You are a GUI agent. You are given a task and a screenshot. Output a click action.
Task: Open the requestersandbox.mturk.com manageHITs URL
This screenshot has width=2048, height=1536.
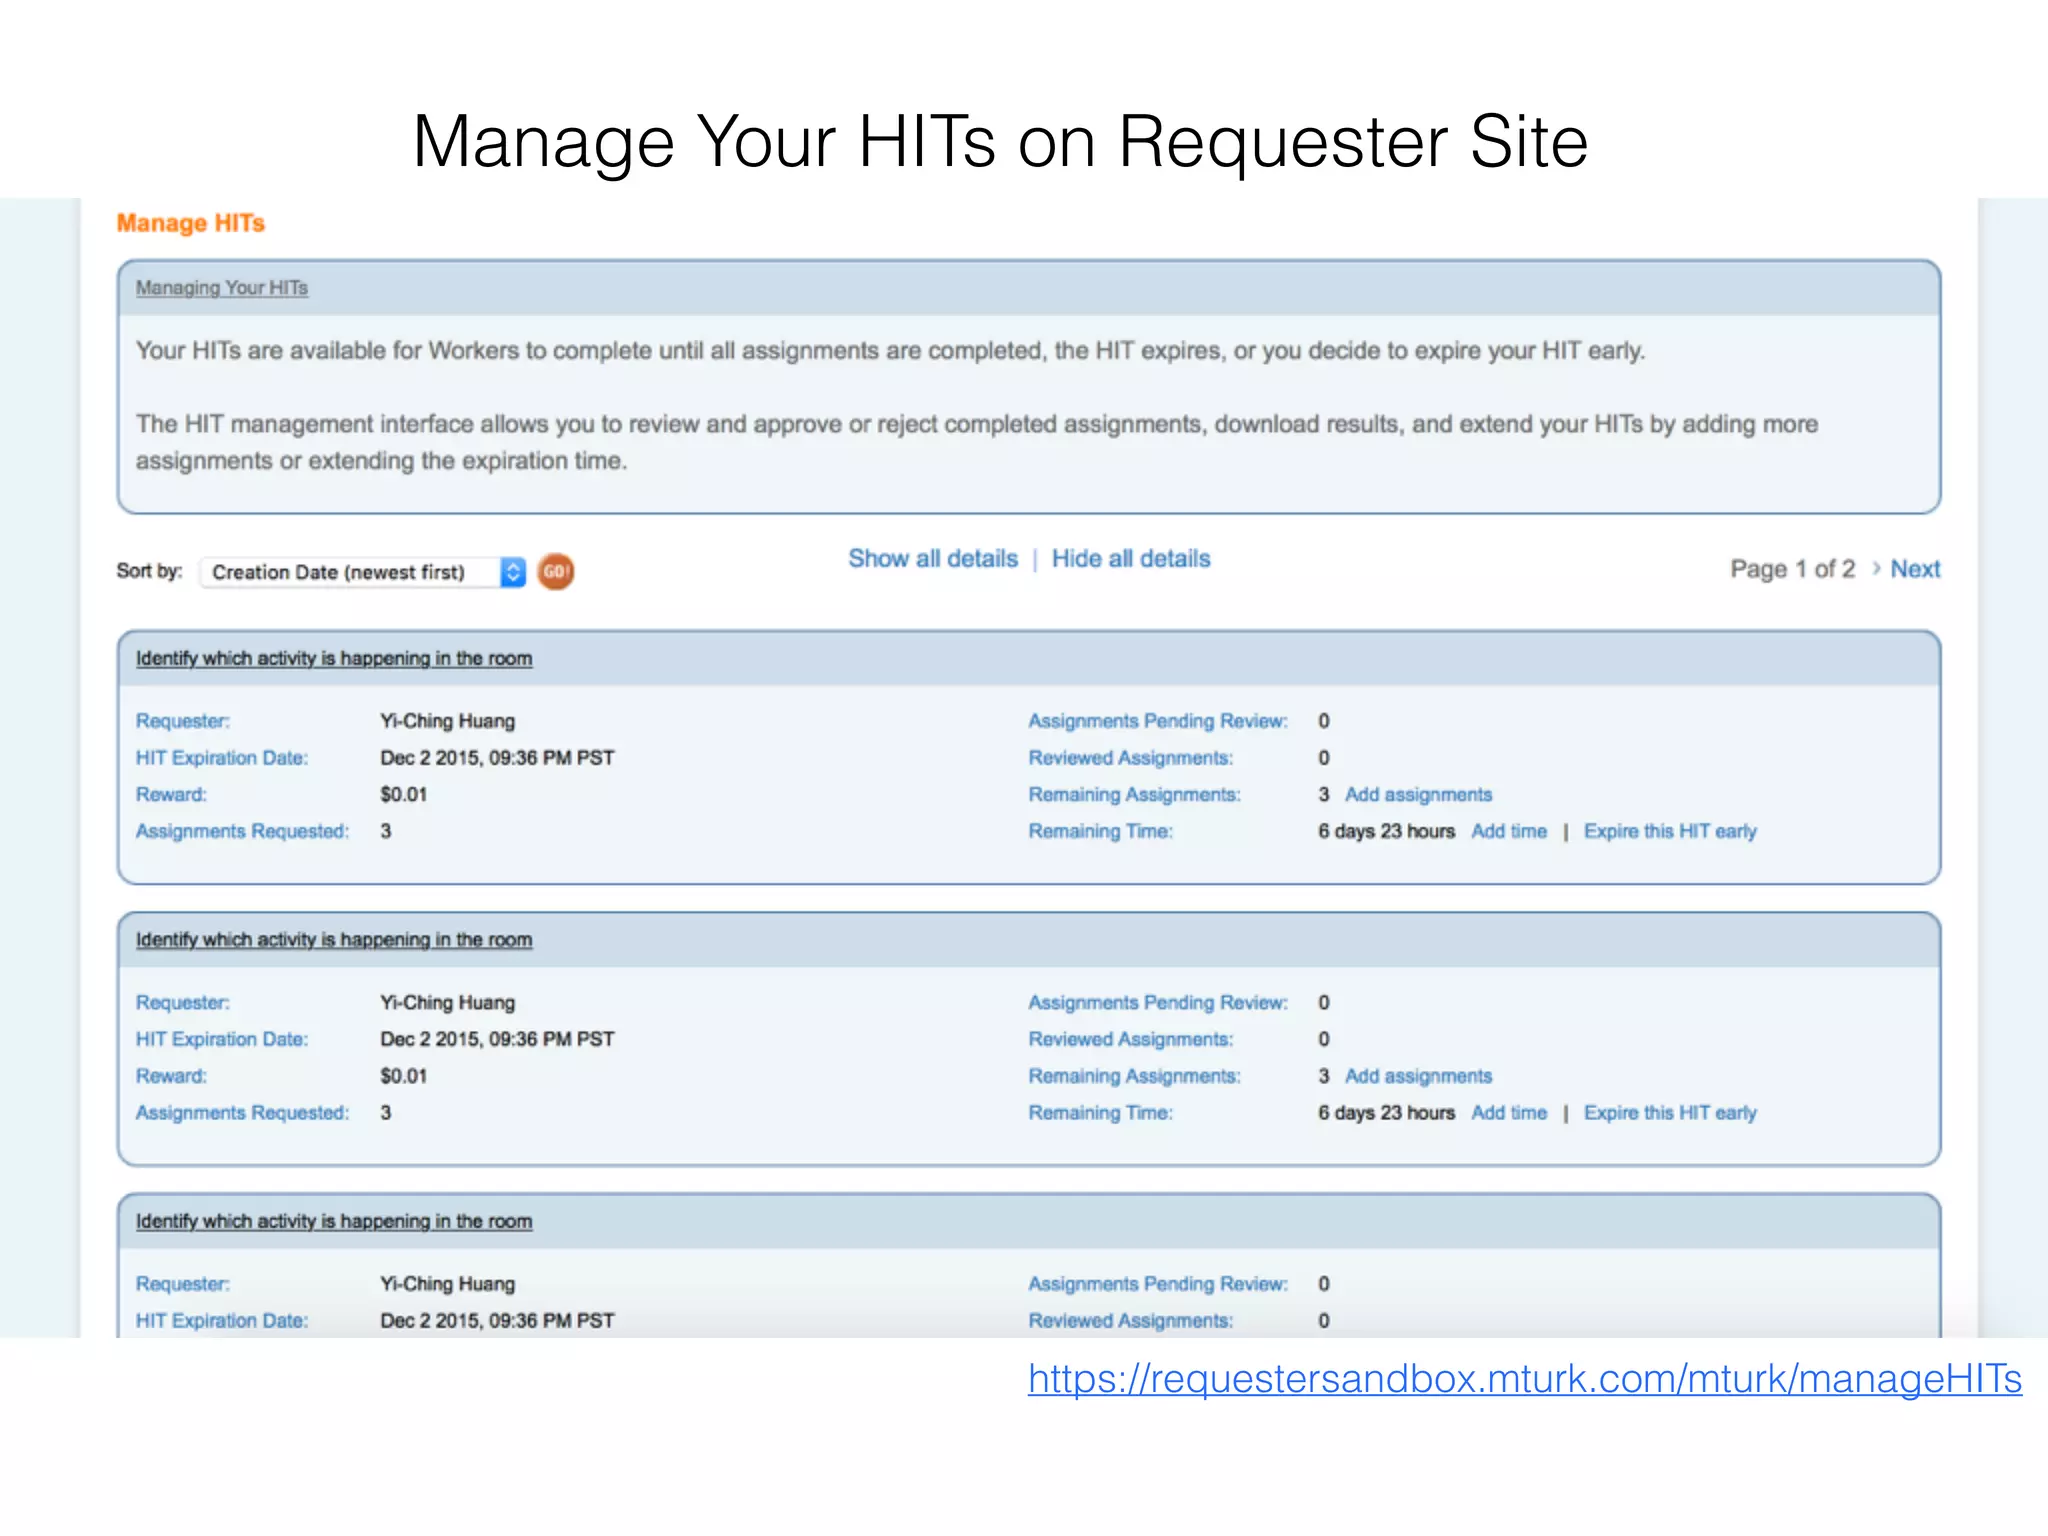(x=1525, y=1380)
